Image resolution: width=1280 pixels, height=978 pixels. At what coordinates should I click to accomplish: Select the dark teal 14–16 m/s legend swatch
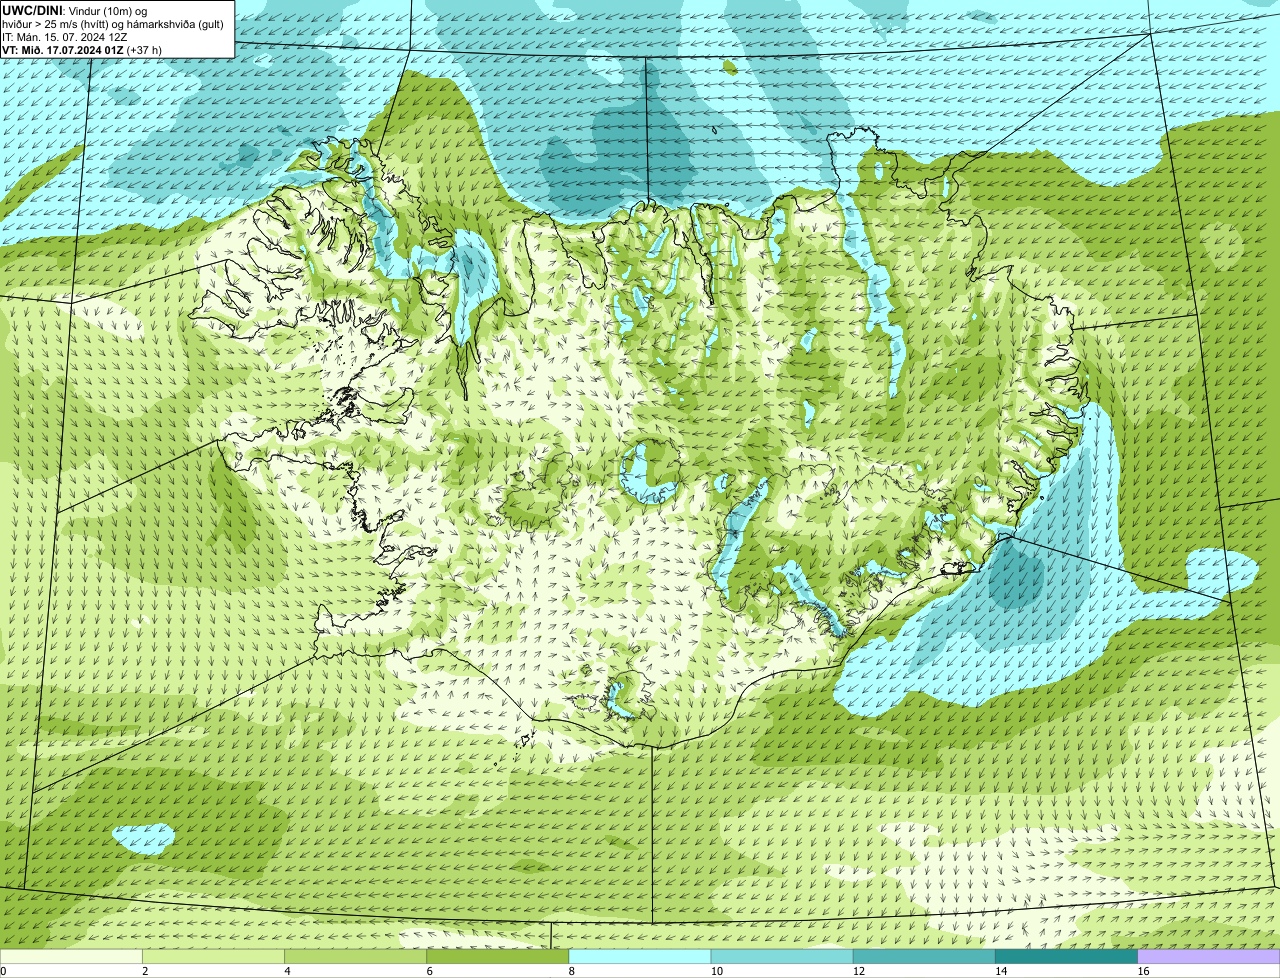(x=1066, y=957)
